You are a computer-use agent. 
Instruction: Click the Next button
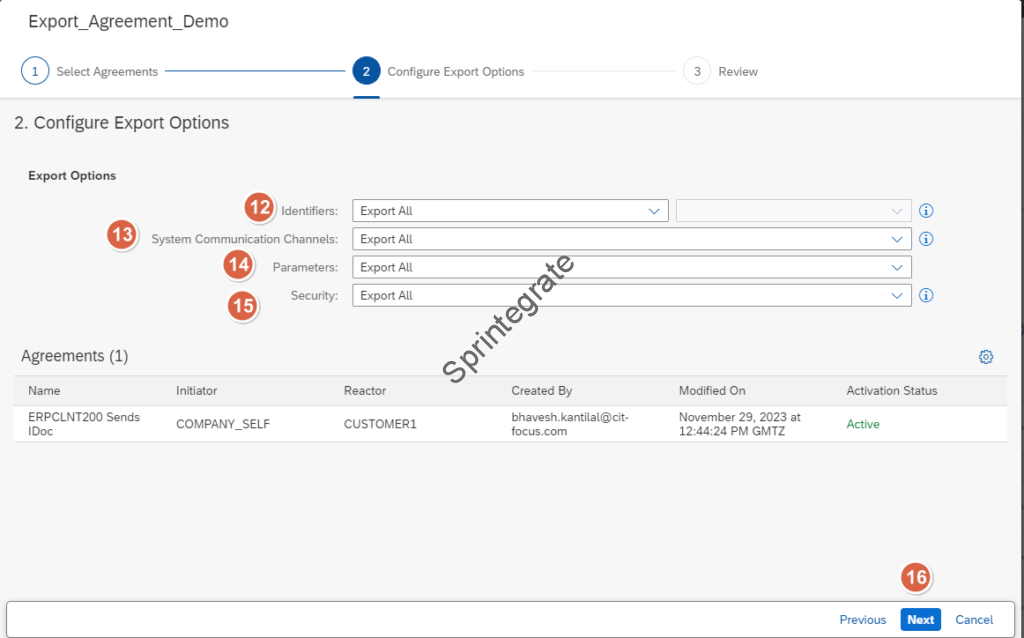pyautogui.click(x=920, y=620)
